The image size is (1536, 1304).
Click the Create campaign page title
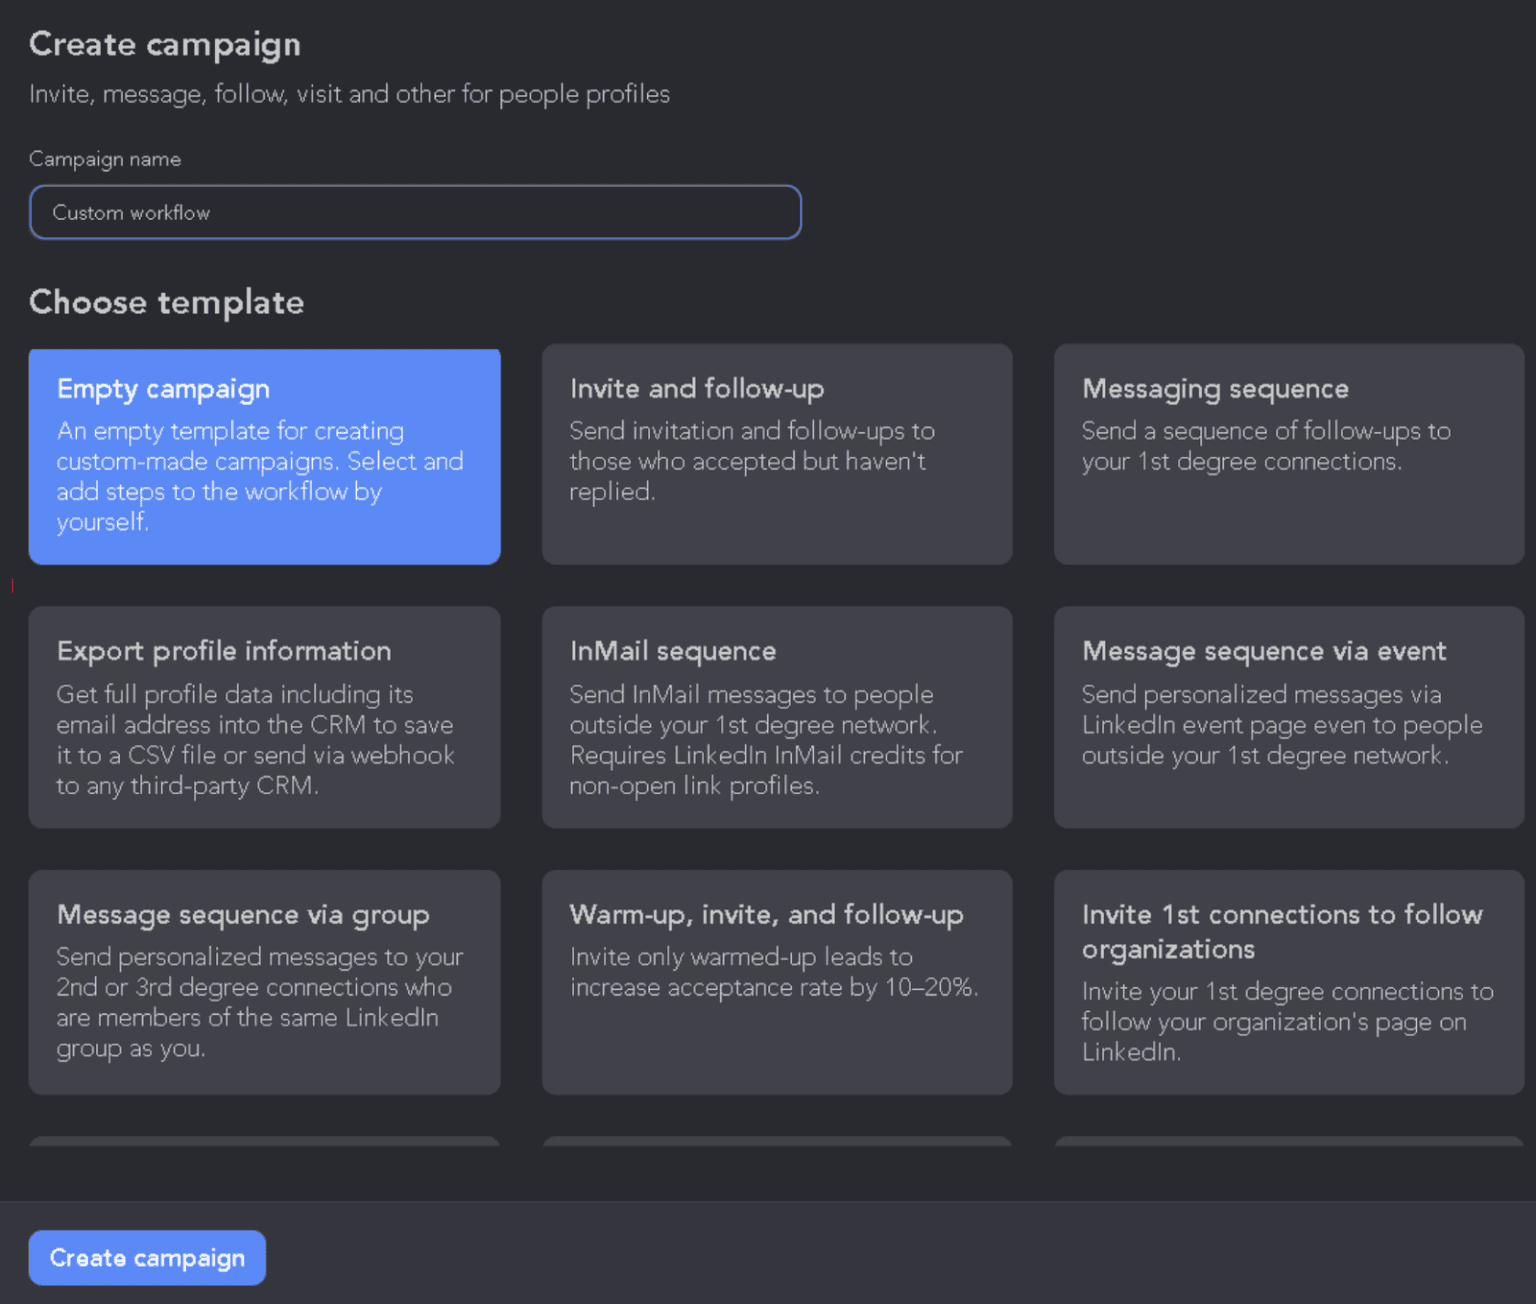point(165,45)
